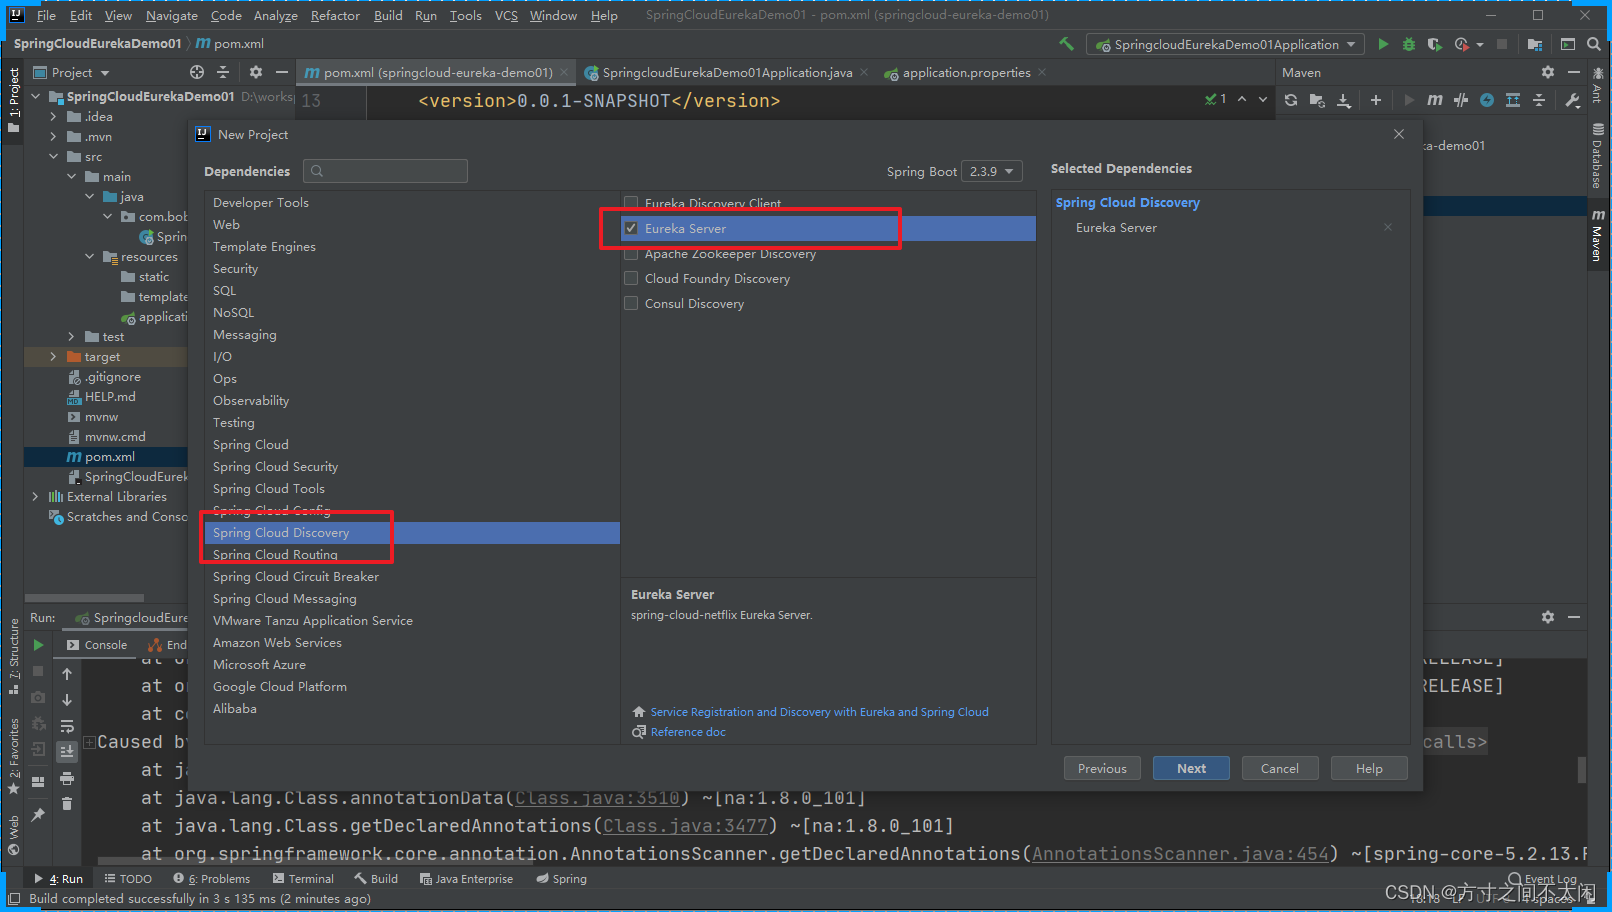Open run configuration dropdown SpringcloudEurekaDemo01Application

[1226, 44]
